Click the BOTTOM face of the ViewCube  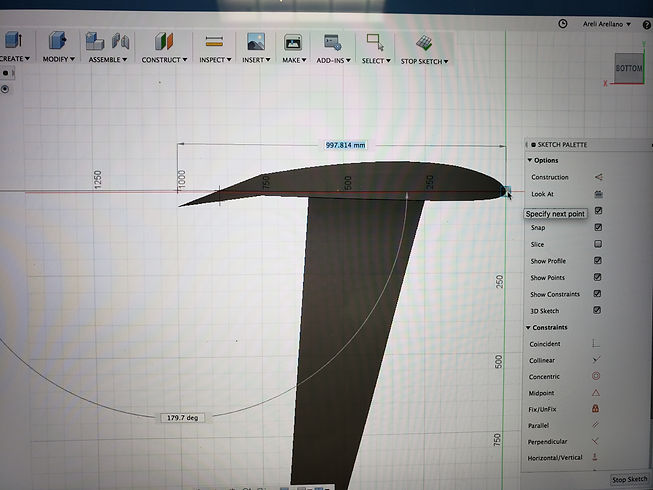pos(629,68)
